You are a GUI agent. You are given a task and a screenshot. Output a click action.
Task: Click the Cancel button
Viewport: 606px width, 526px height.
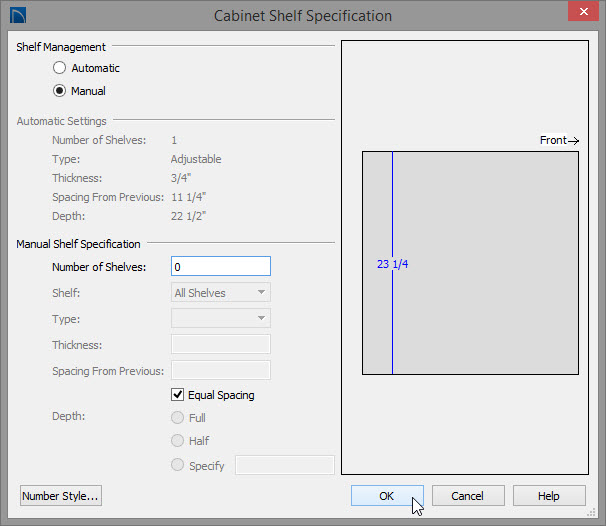pyautogui.click(x=468, y=496)
